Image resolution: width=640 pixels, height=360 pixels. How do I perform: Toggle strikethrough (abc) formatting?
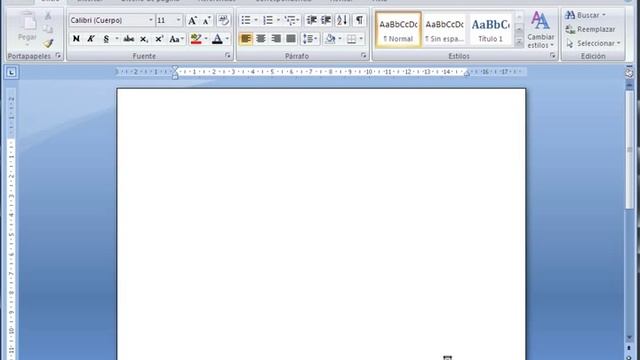click(x=129, y=39)
